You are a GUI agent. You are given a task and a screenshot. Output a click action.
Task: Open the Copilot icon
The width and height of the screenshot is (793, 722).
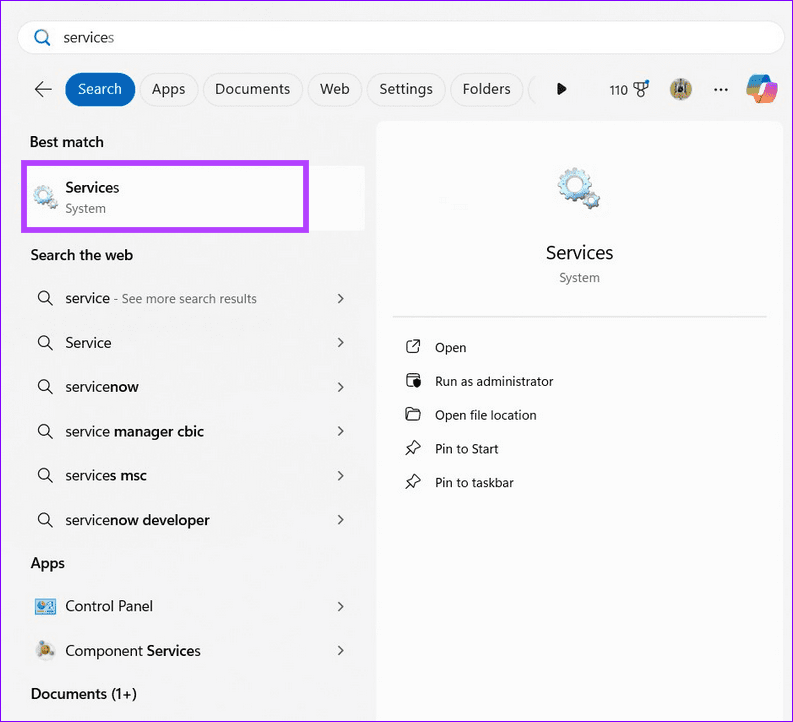(762, 89)
